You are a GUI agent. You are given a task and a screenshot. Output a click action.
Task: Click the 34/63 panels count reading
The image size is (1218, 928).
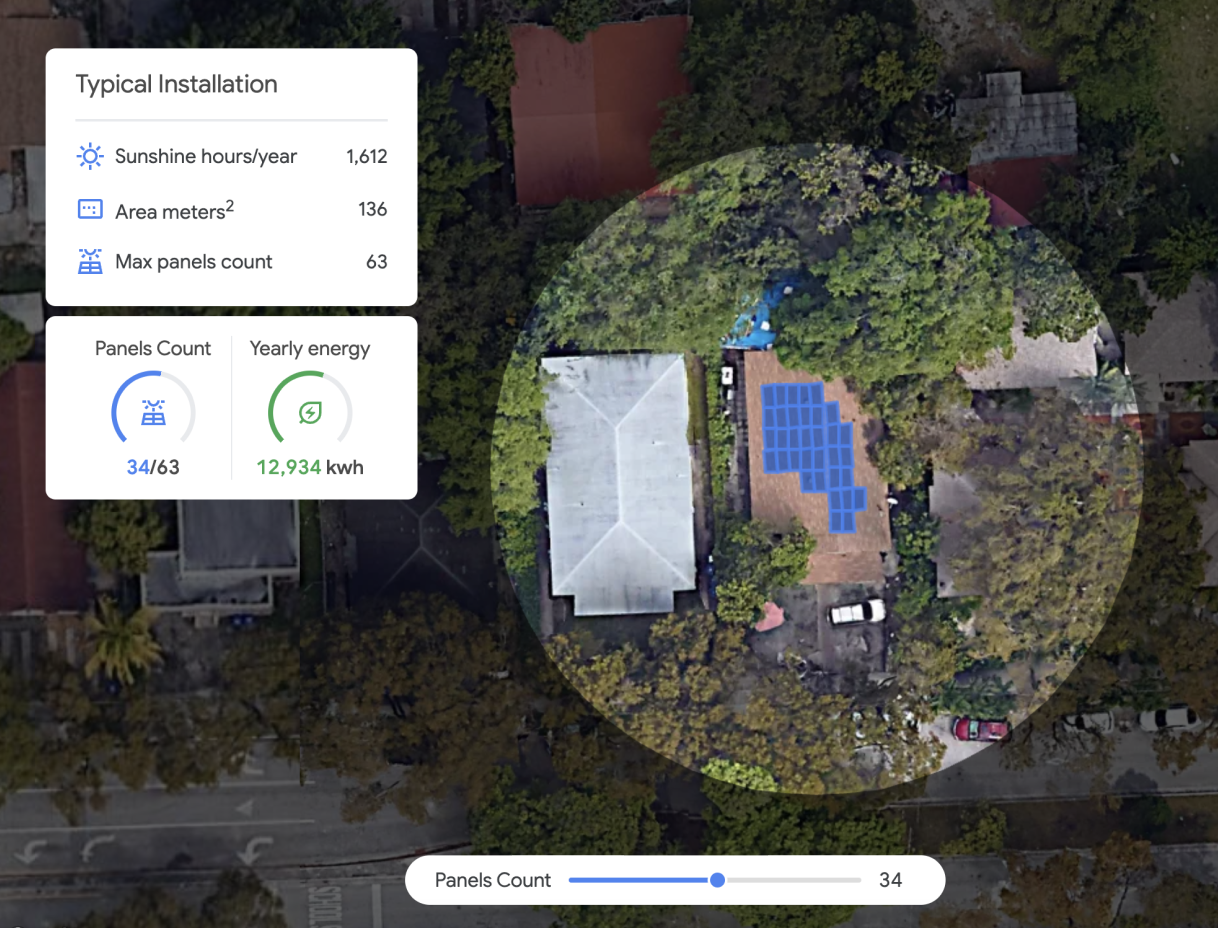pos(153,467)
